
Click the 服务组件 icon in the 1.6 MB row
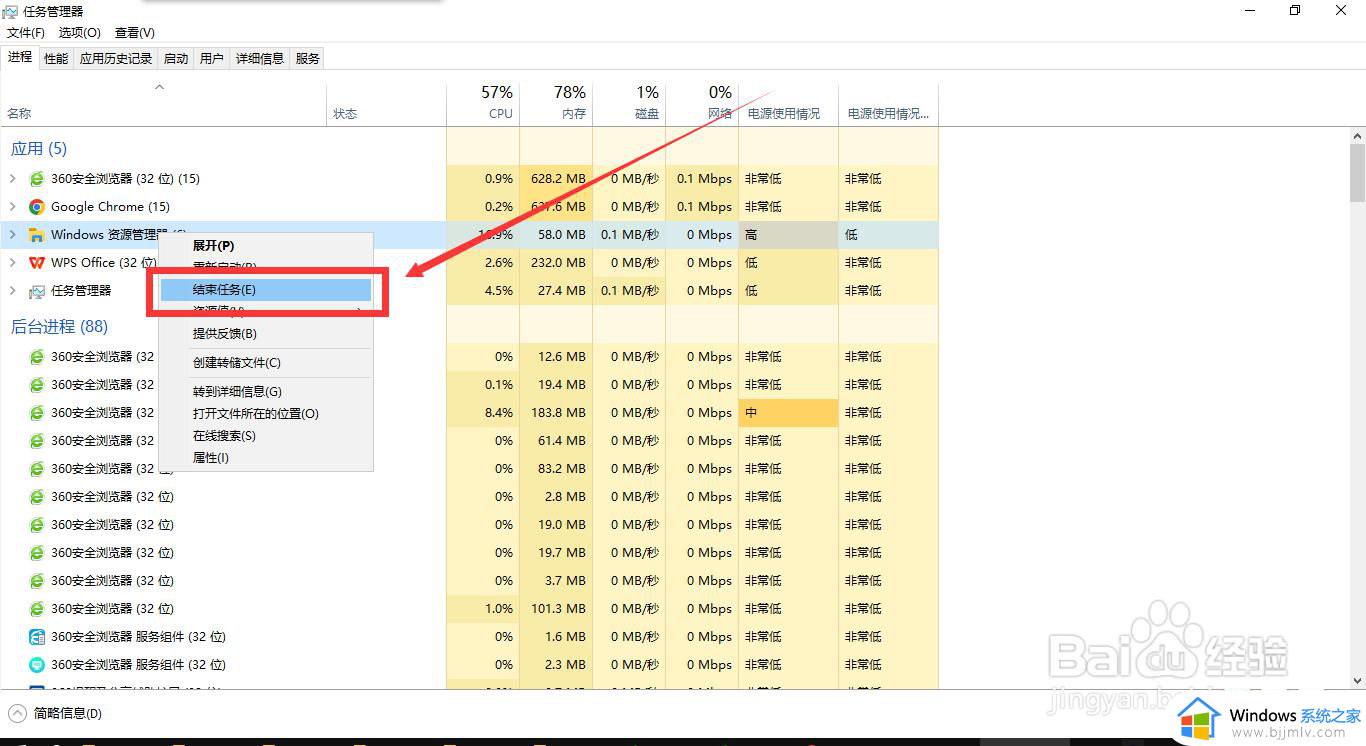point(37,637)
